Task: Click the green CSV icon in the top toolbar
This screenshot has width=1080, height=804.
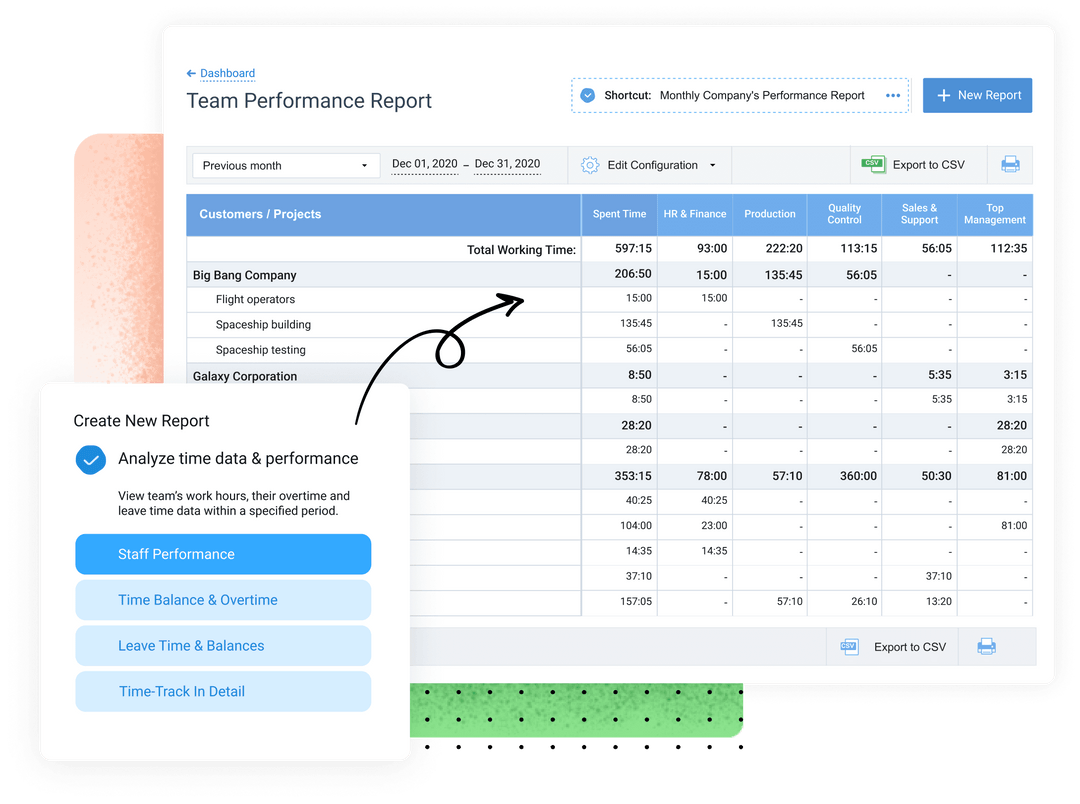Action: tap(873, 165)
